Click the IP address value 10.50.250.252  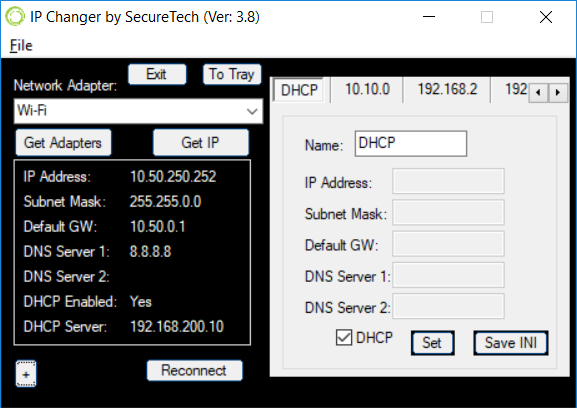pyautogui.click(x=173, y=177)
